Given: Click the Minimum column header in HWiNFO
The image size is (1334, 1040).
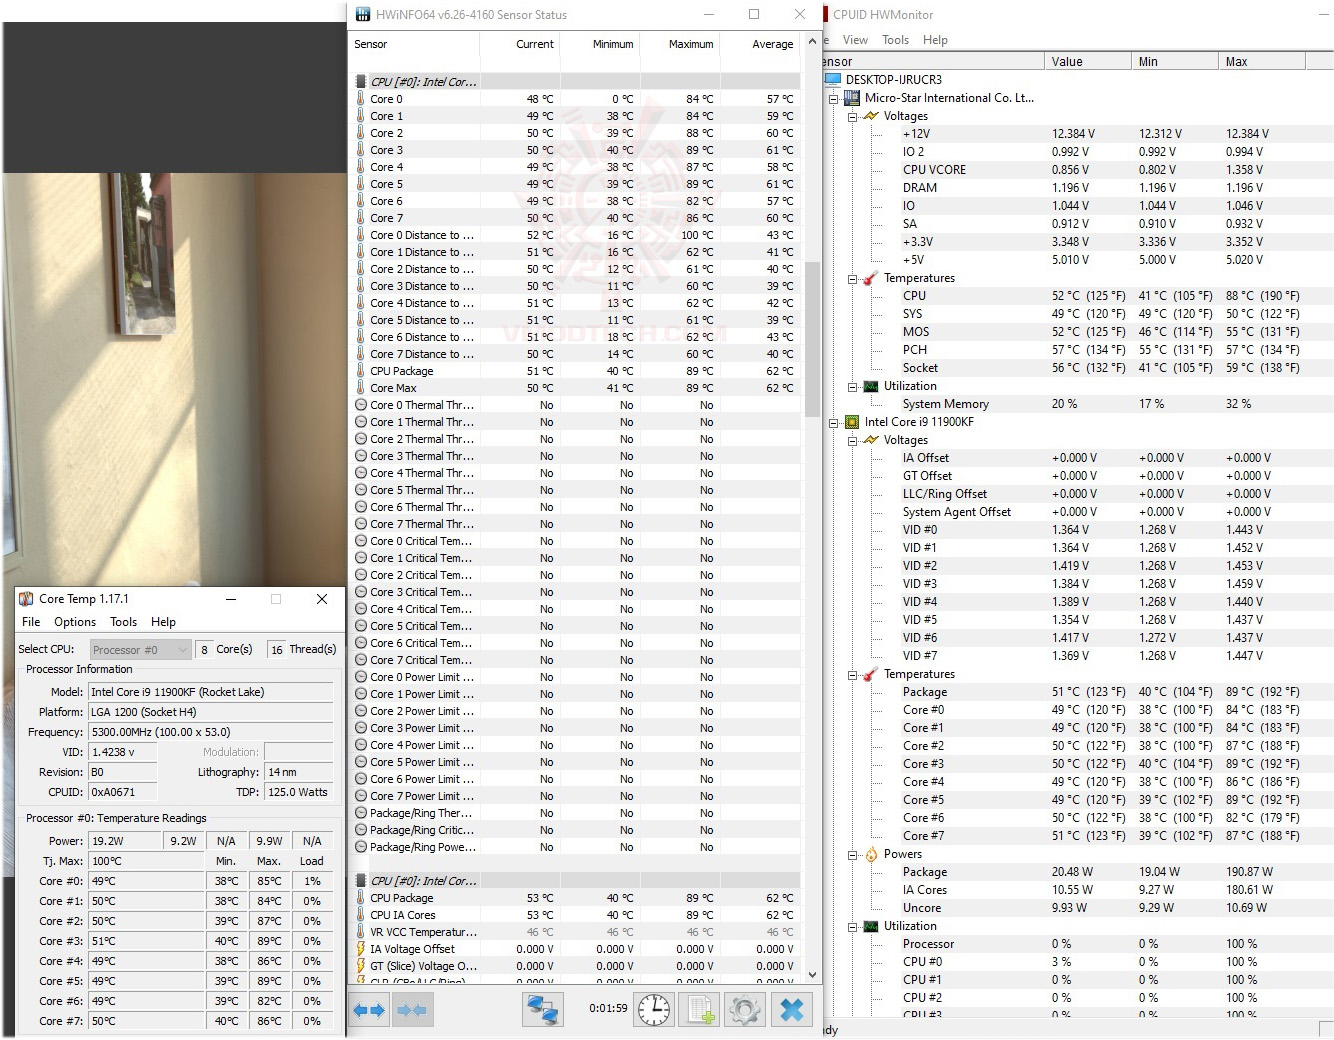Looking at the screenshot, I should coord(600,44).
